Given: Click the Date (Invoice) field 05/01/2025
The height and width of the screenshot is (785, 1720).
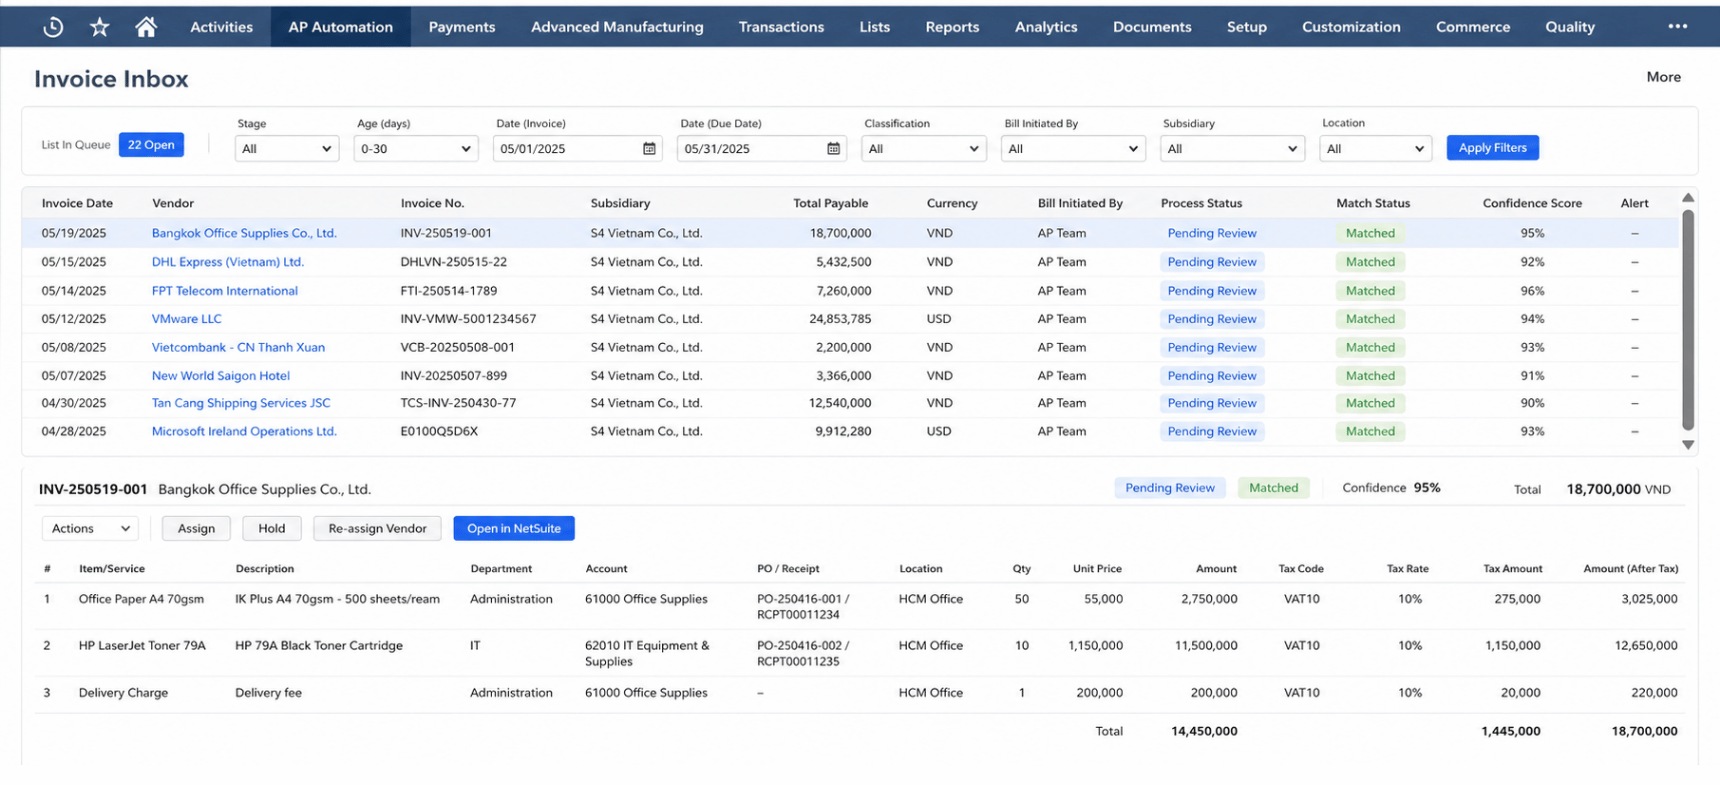Looking at the screenshot, I should tap(577, 149).
